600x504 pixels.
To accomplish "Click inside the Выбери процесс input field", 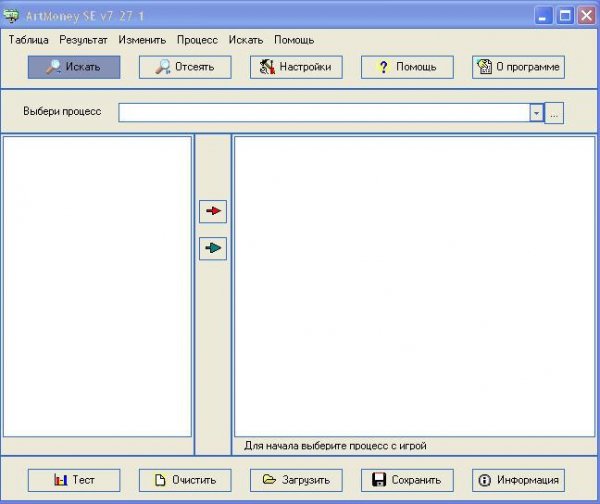I will coord(324,113).
